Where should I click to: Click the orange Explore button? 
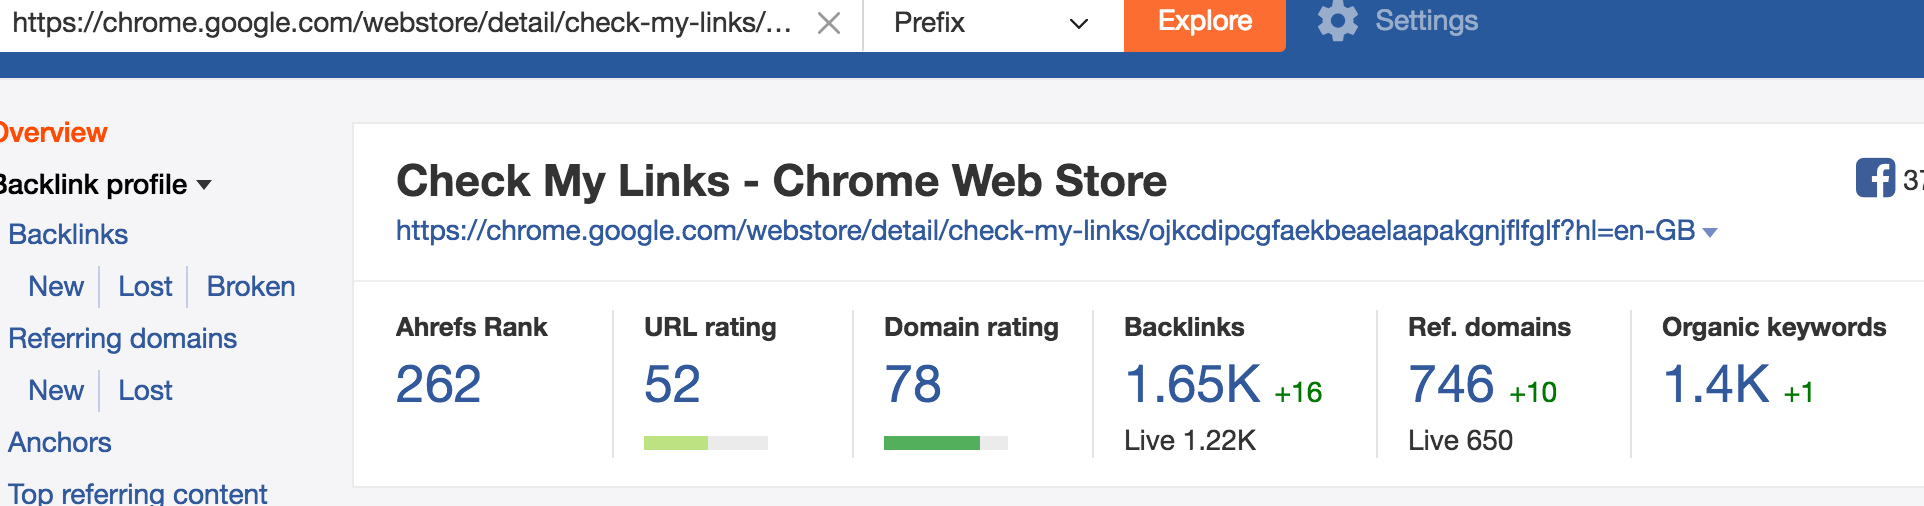coord(1204,23)
